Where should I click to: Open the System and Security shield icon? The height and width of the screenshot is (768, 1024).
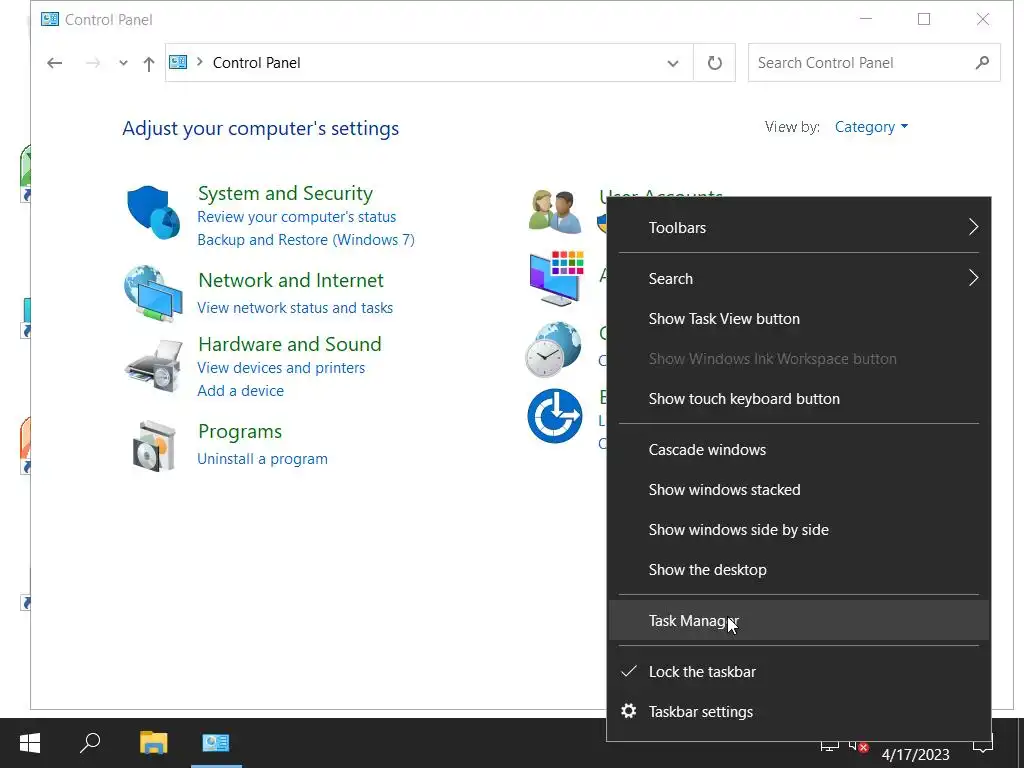point(153,212)
